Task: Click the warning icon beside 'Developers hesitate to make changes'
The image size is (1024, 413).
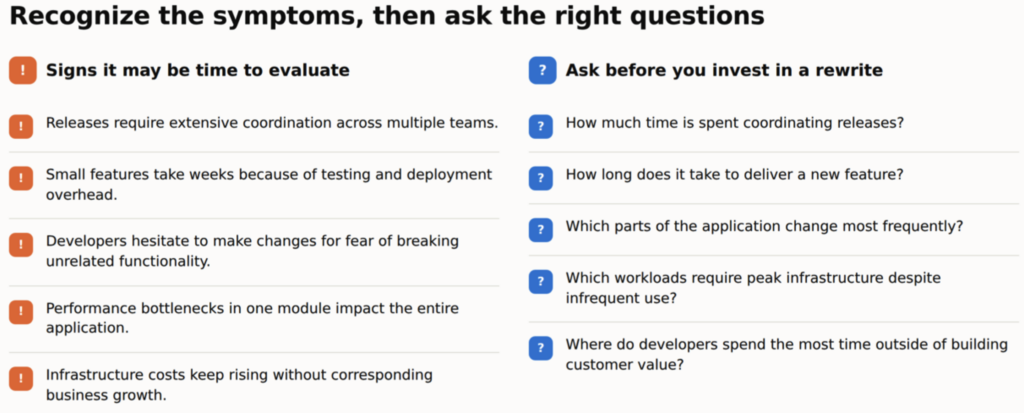Action: pyautogui.click(x=21, y=245)
